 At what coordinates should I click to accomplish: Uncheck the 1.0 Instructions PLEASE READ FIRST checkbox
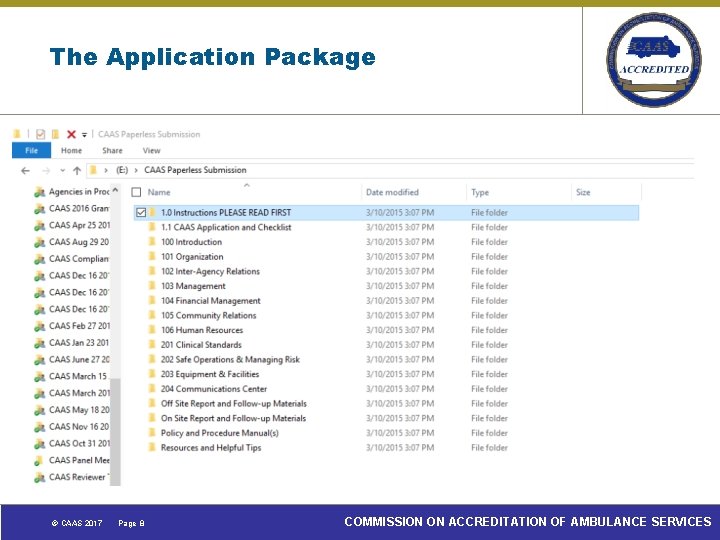tap(141, 213)
